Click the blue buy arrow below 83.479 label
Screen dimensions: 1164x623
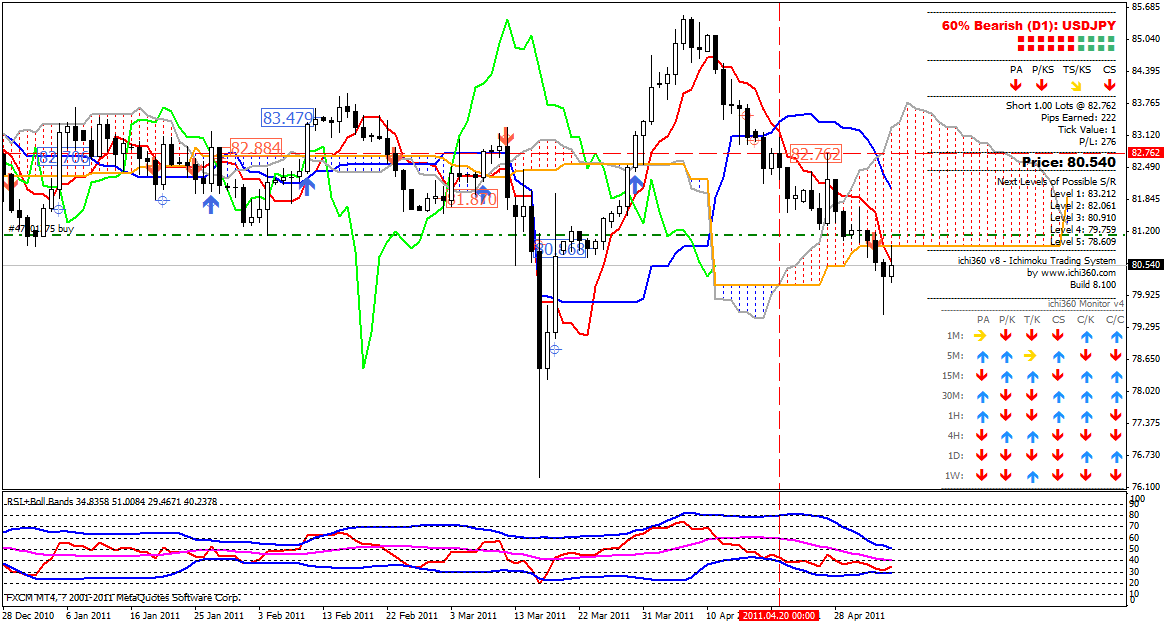pyautogui.click(x=305, y=186)
